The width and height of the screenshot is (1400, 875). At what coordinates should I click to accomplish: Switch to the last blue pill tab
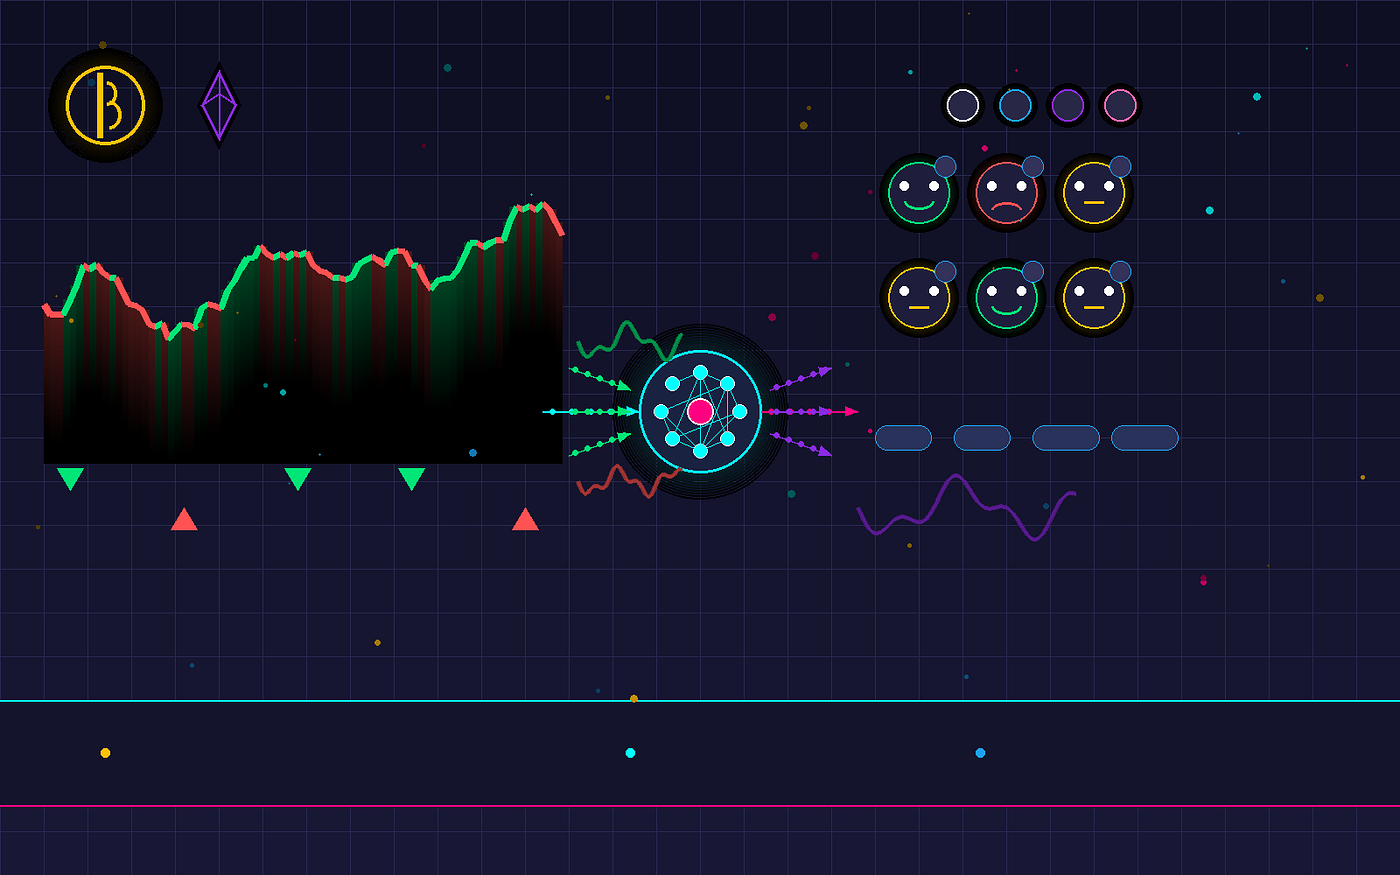(x=1143, y=437)
